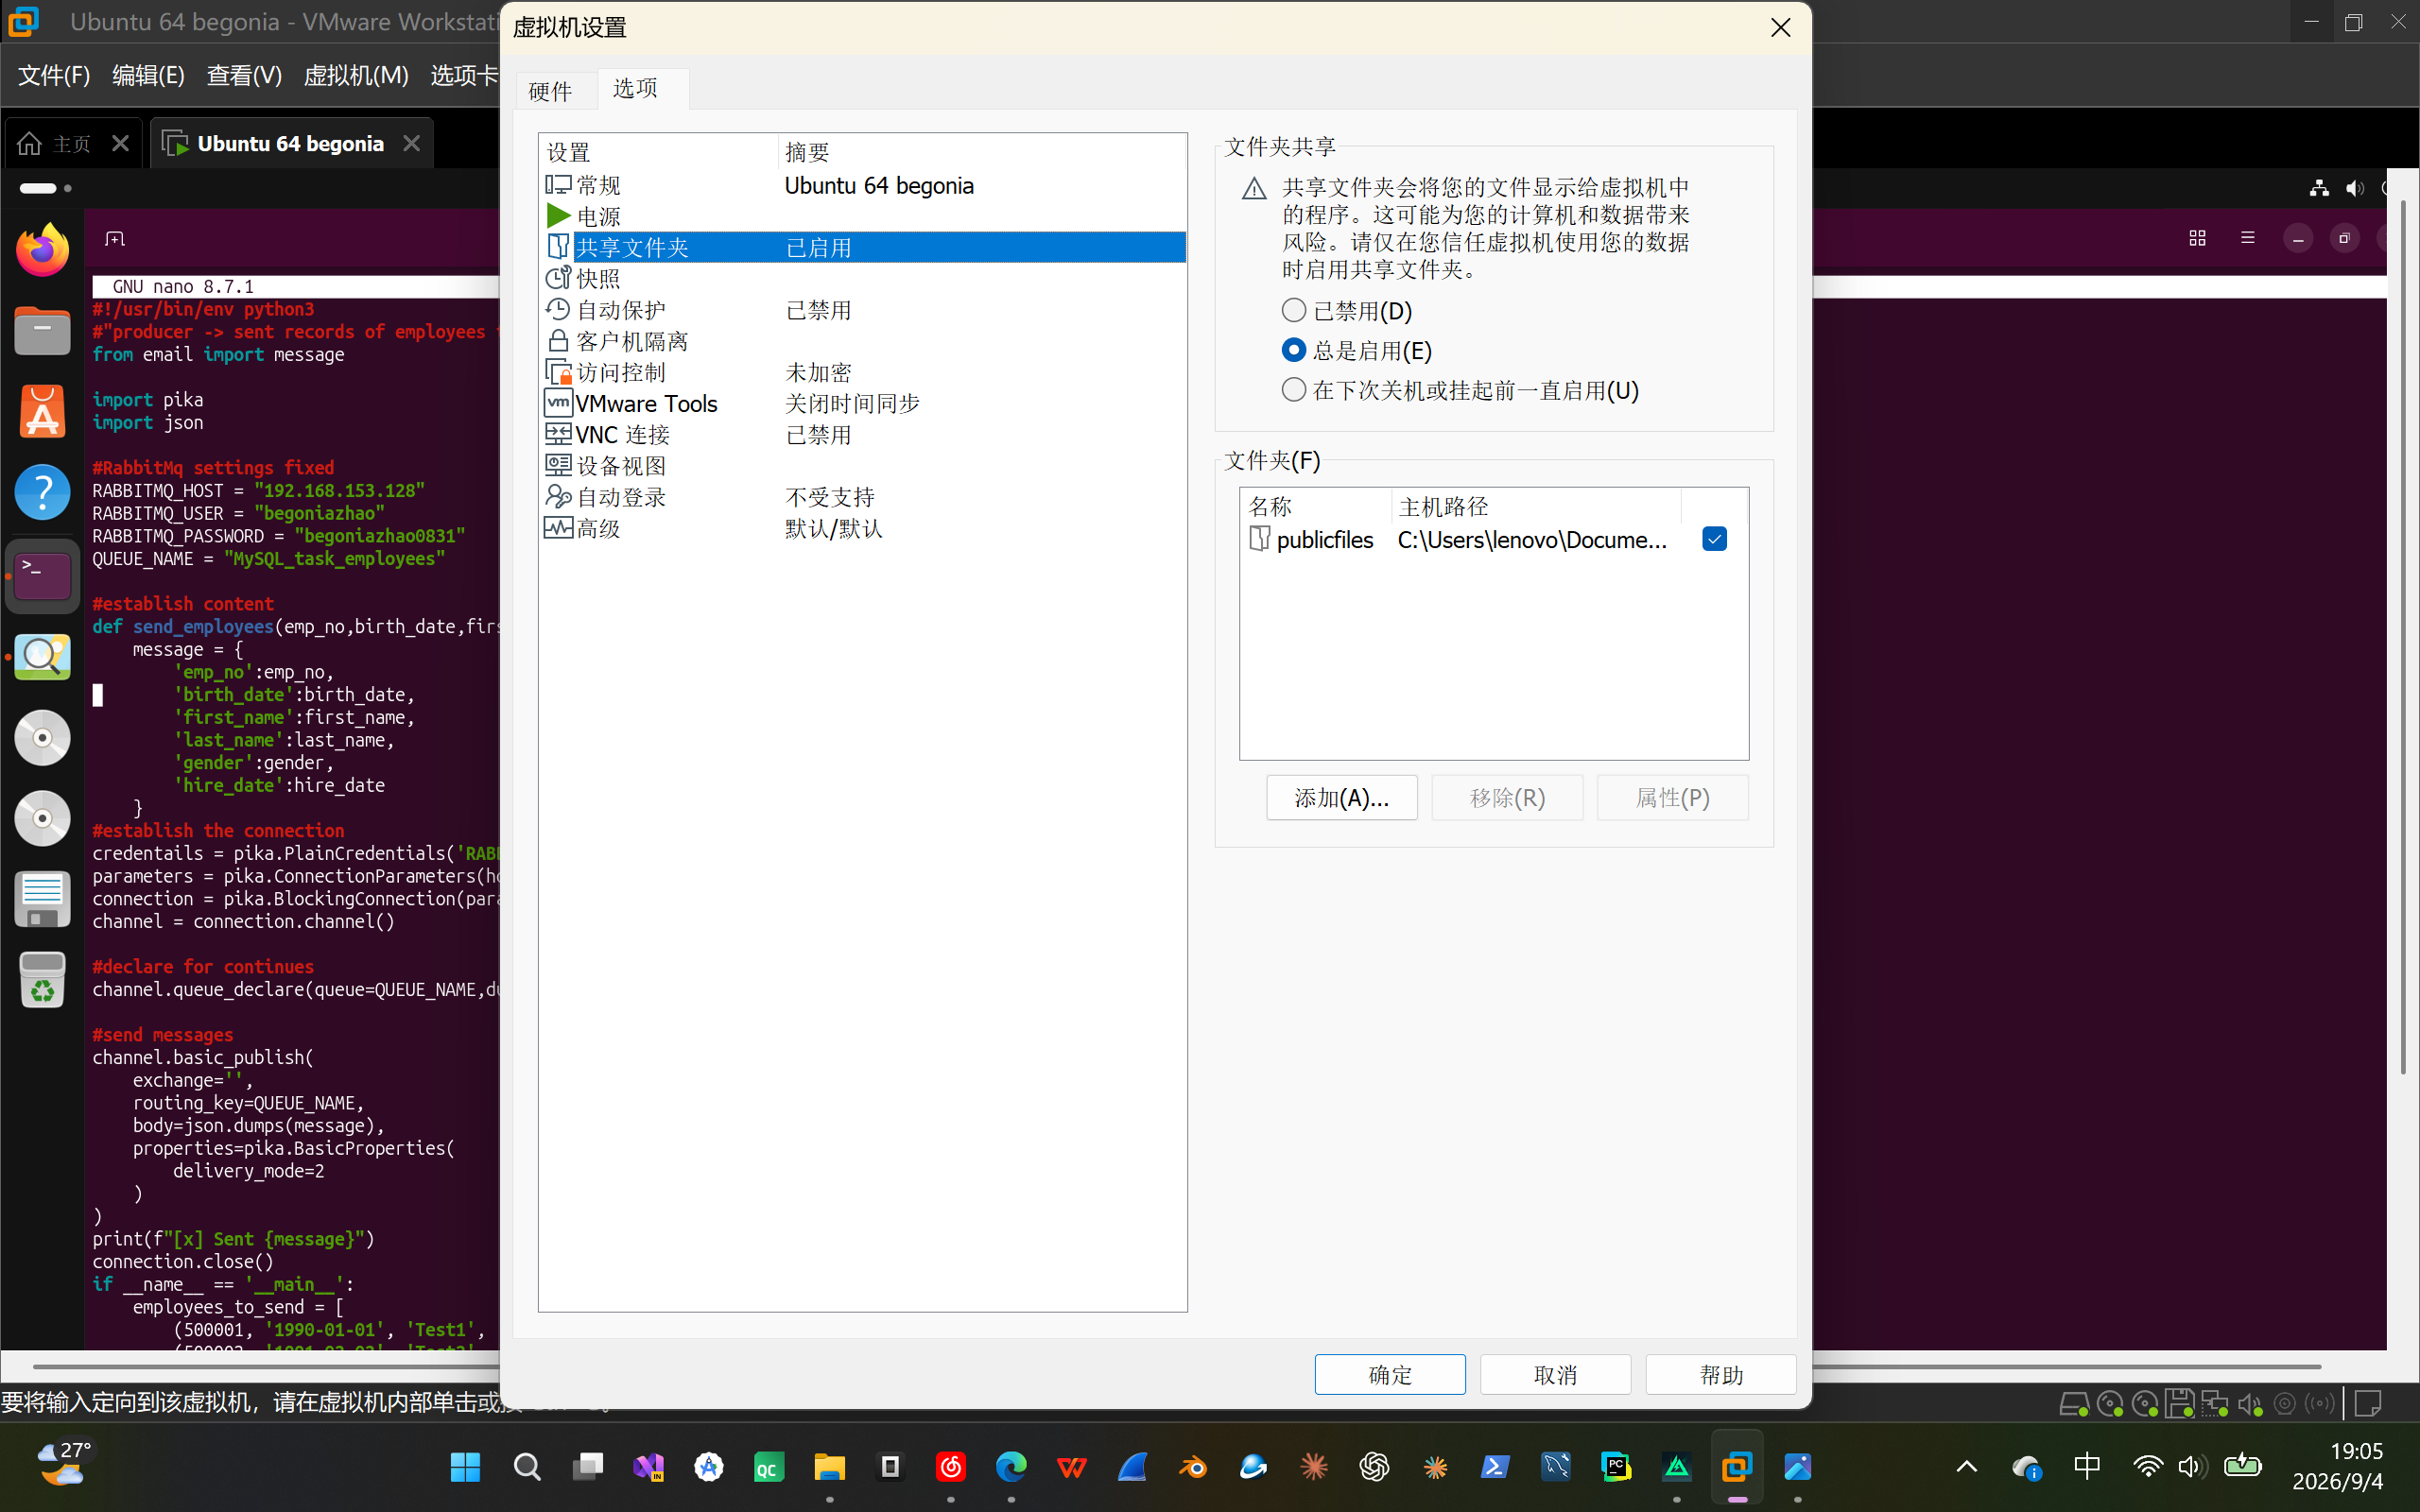Confirm settings with 确定 button

[1390, 1374]
